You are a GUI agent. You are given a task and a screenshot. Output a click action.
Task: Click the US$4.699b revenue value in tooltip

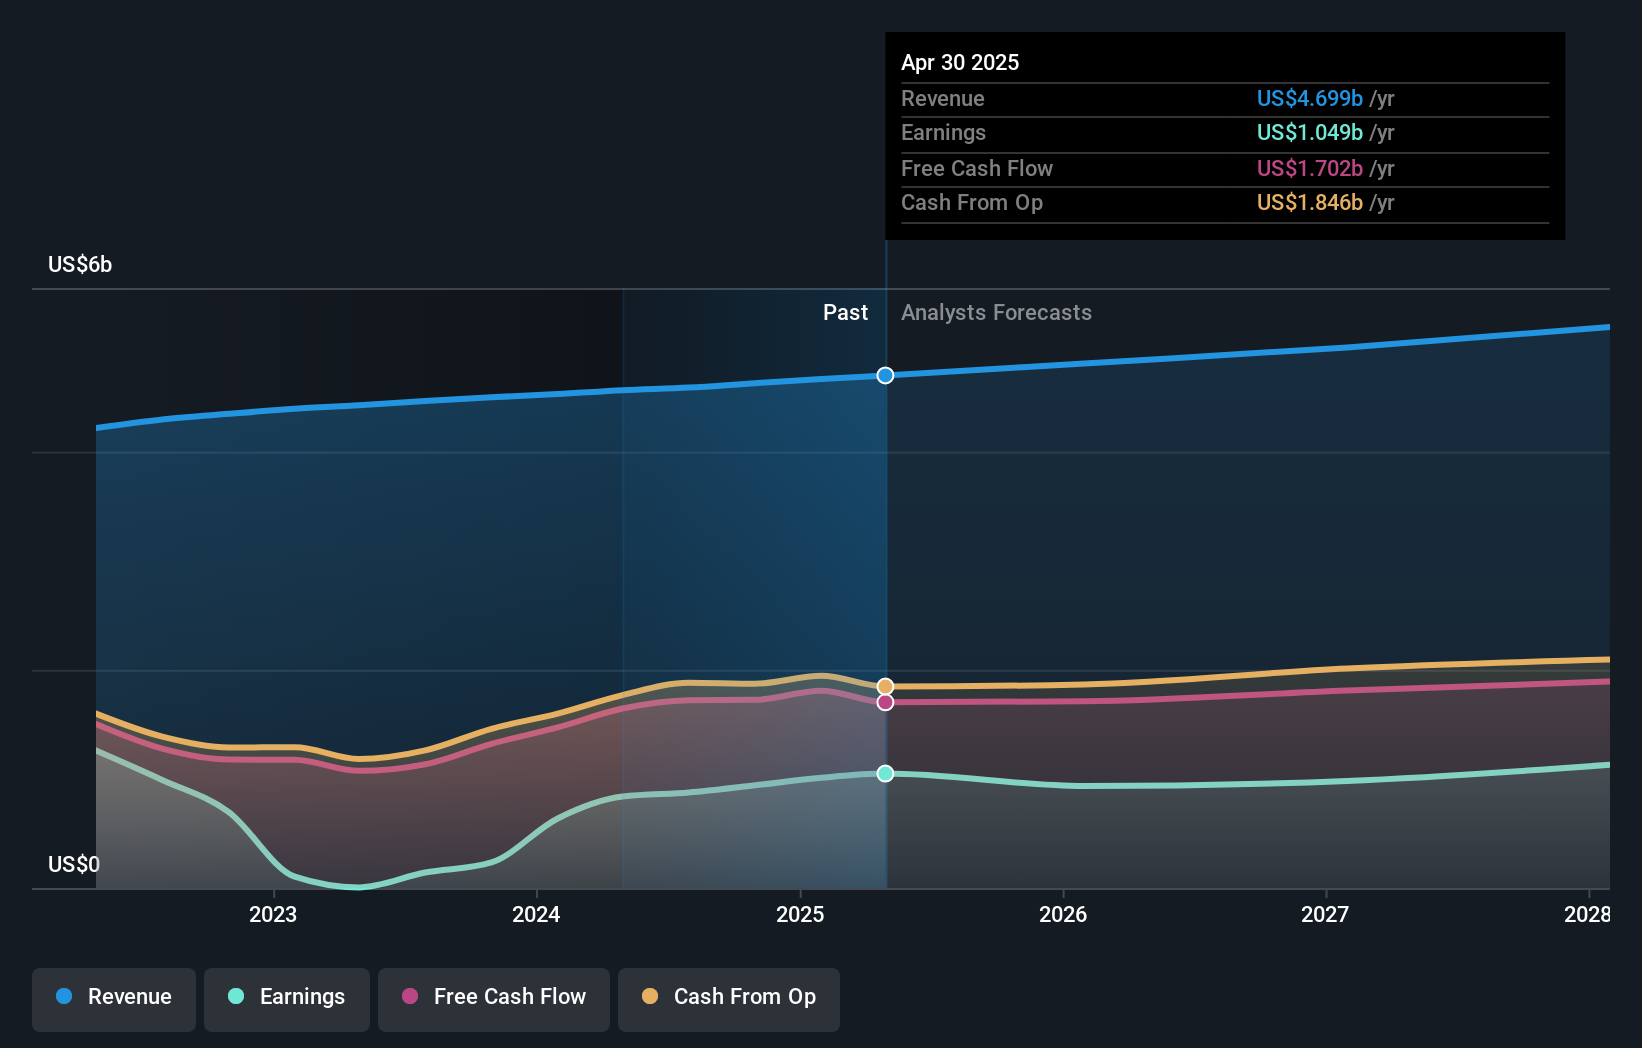pos(1309,99)
